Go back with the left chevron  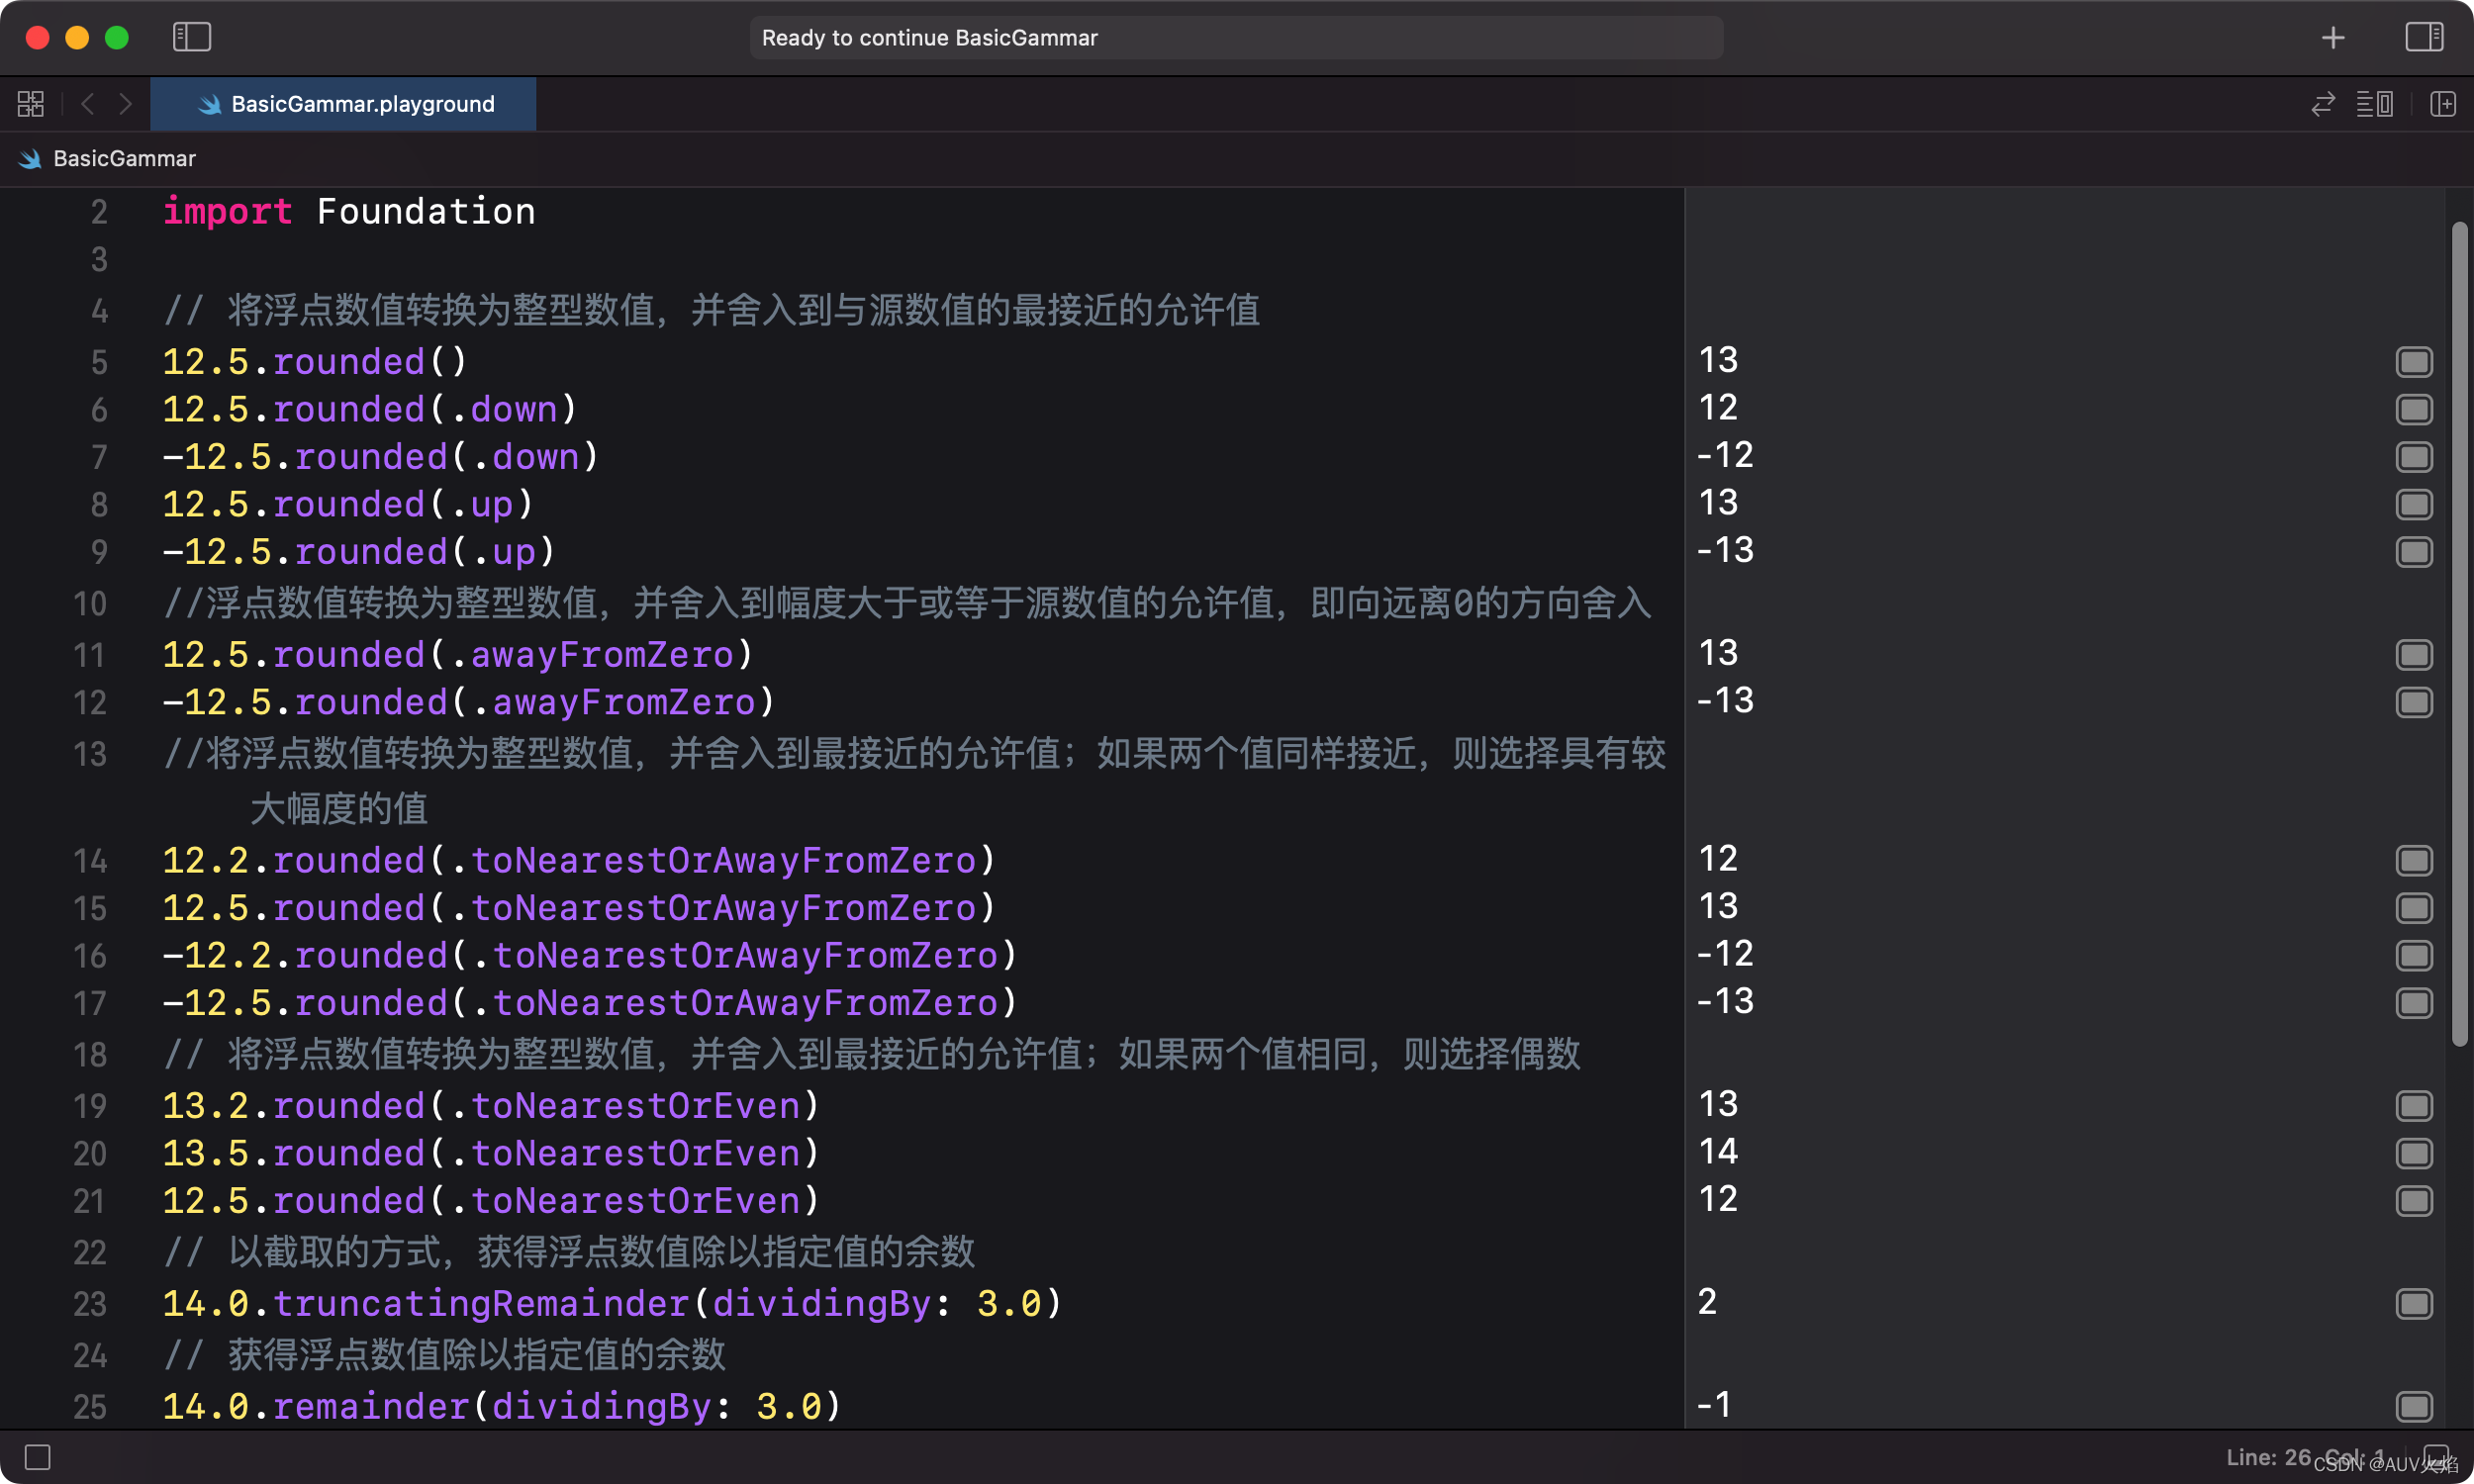pos(88,104)
